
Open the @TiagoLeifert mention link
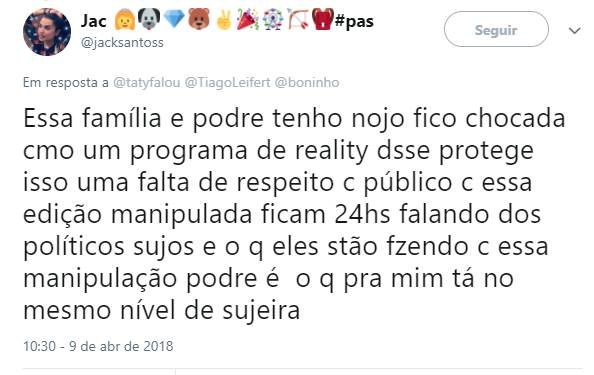pos(228,82)
